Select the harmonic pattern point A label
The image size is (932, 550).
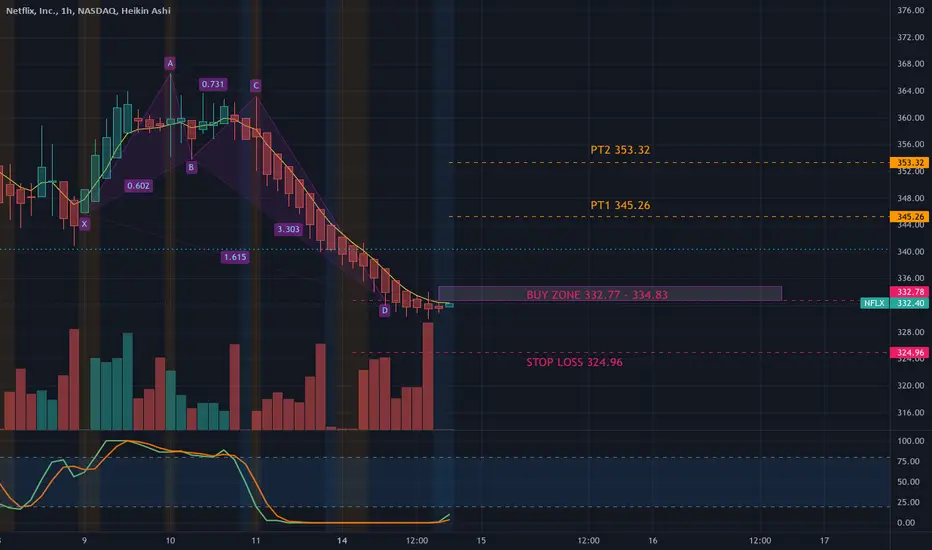(170, 63)
